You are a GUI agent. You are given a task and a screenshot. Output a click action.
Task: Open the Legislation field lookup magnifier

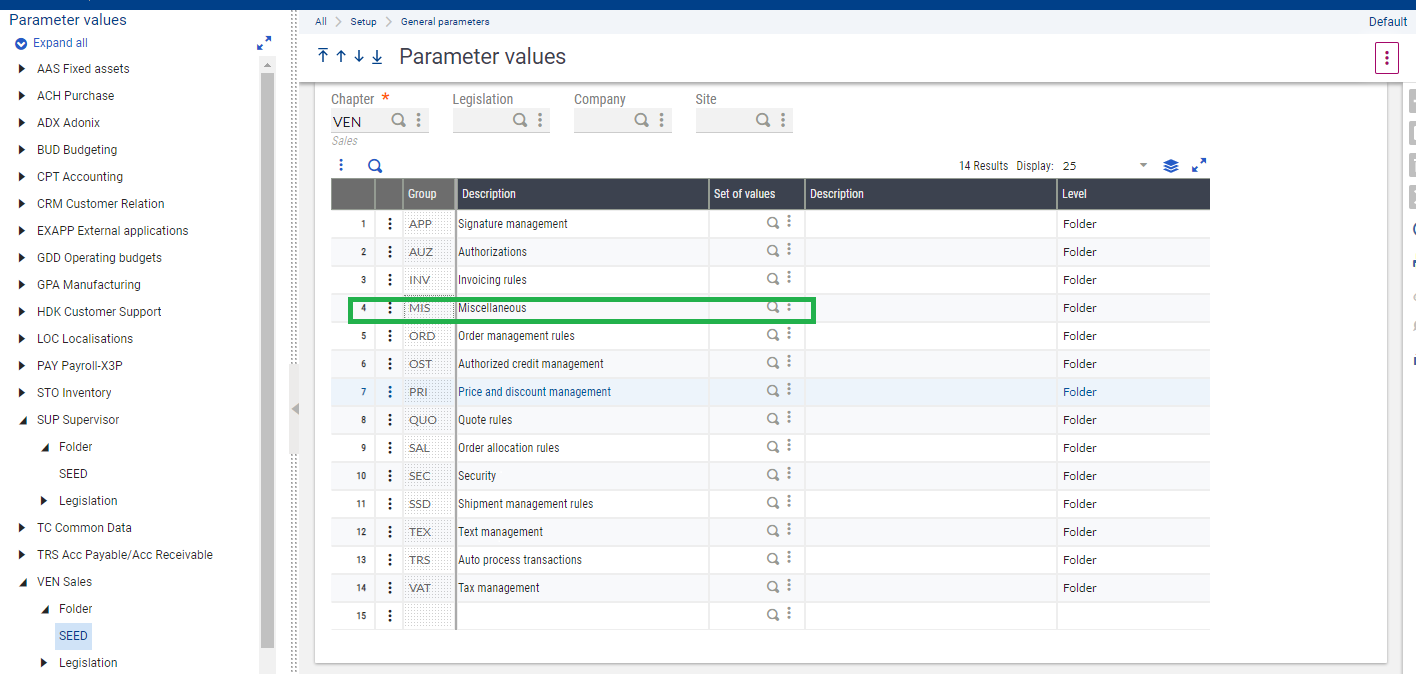[519, 120]
